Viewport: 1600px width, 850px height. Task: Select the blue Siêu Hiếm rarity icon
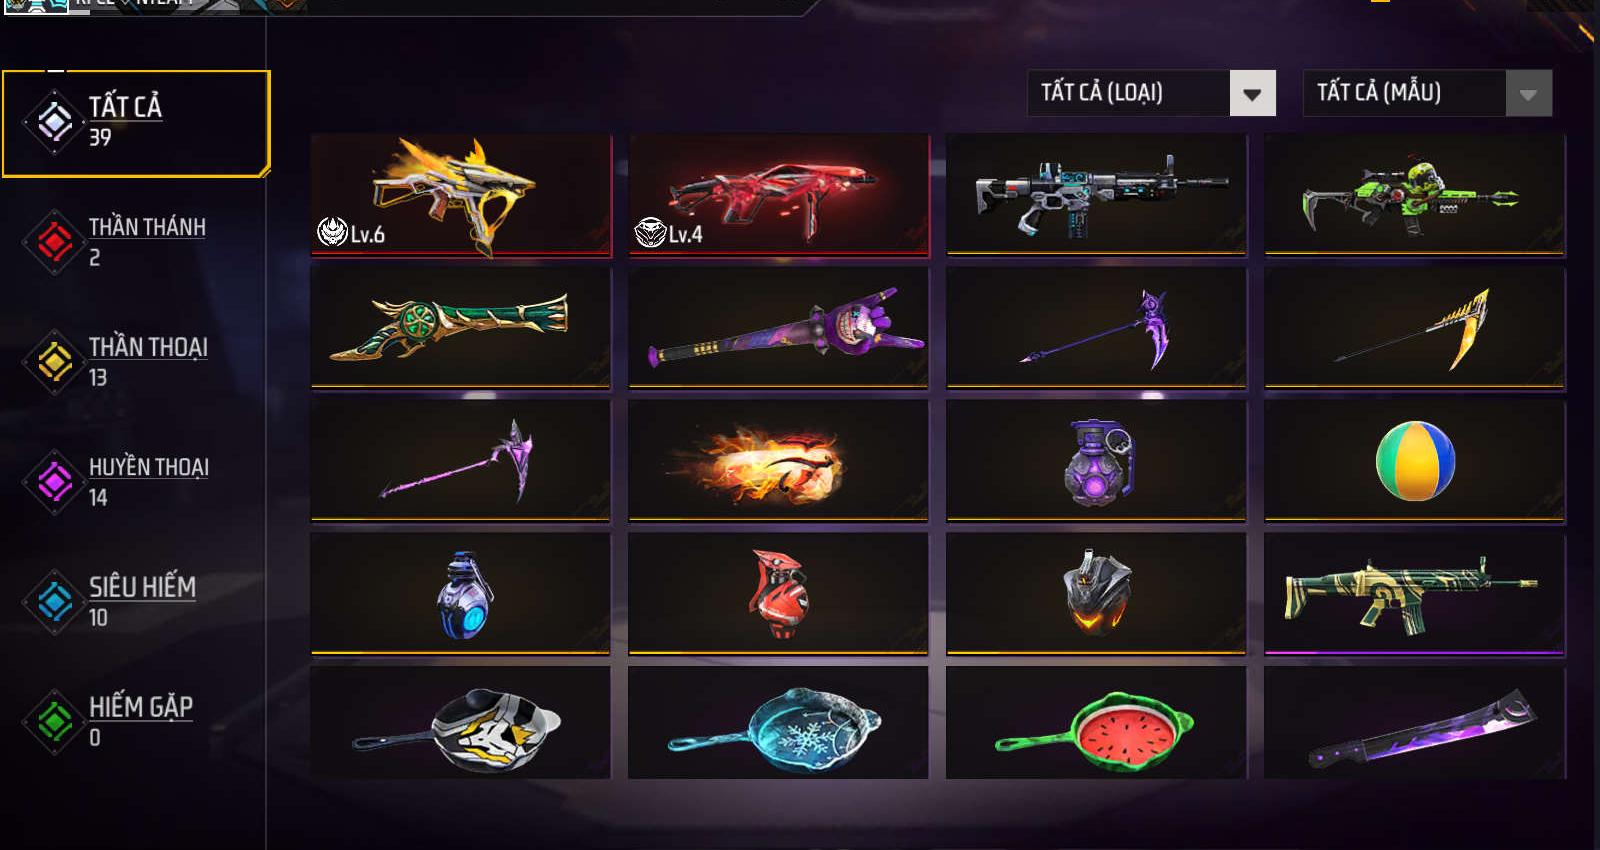pyautogui.click(x=55, y=602)
